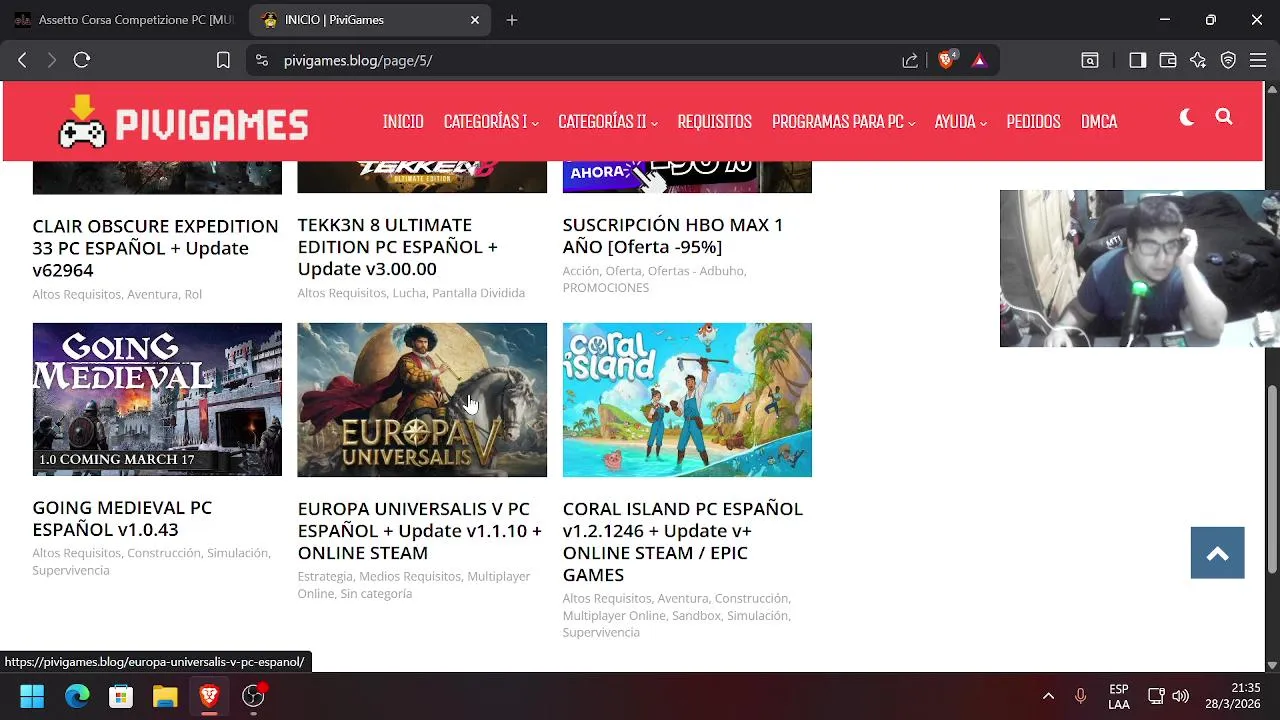The image size is (1280, 720).
Task: Expand AYUDA dropdown menu
Action: [x=960, y=121]
